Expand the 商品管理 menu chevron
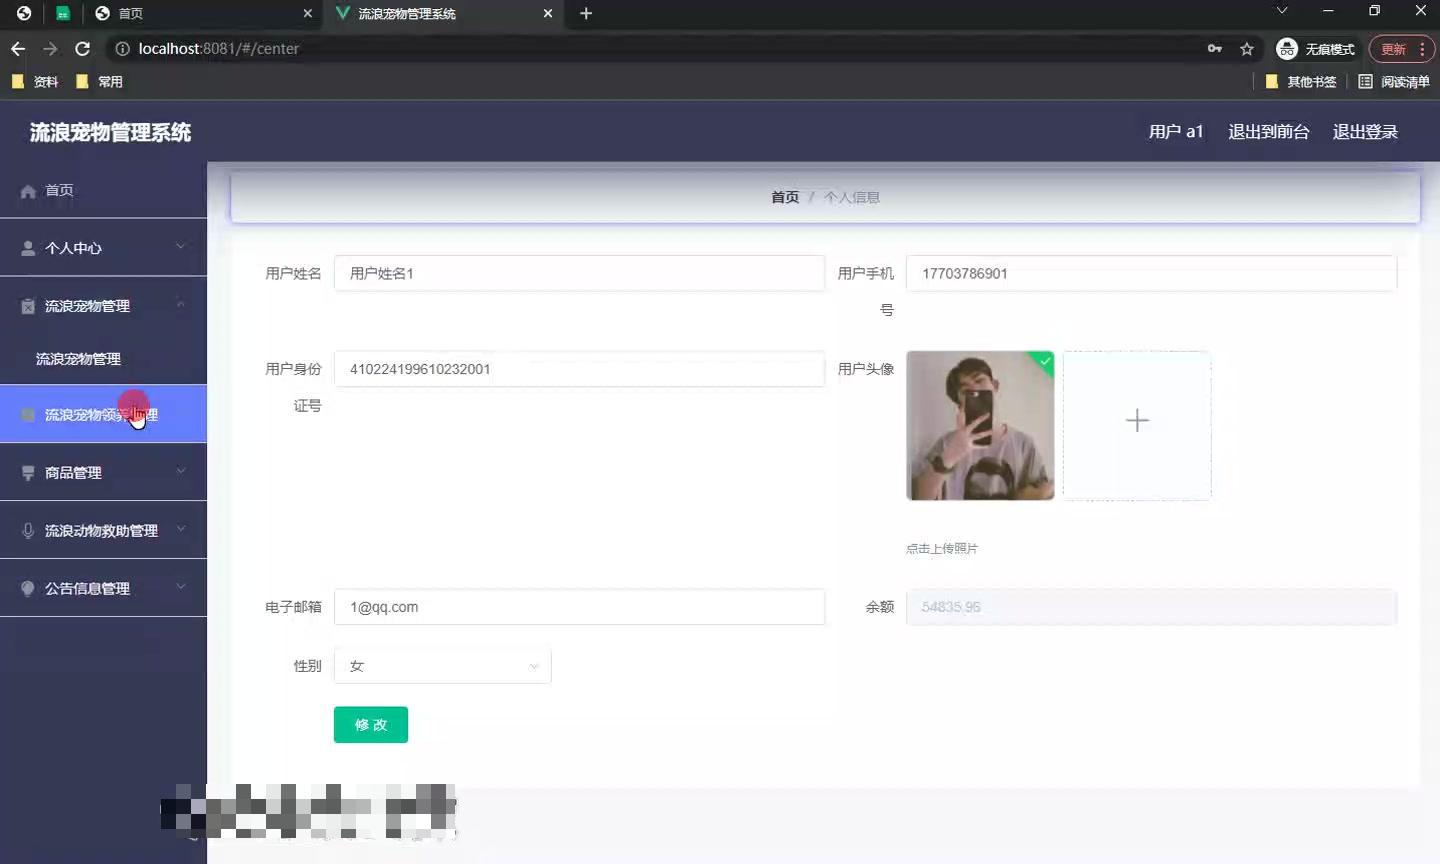 click(x=181, y=471)
